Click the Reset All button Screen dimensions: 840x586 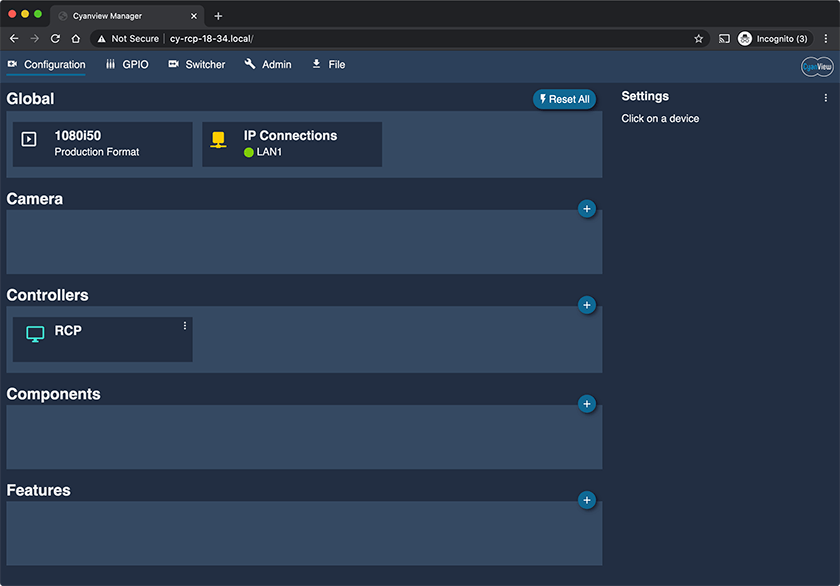[x=564, y=99]
